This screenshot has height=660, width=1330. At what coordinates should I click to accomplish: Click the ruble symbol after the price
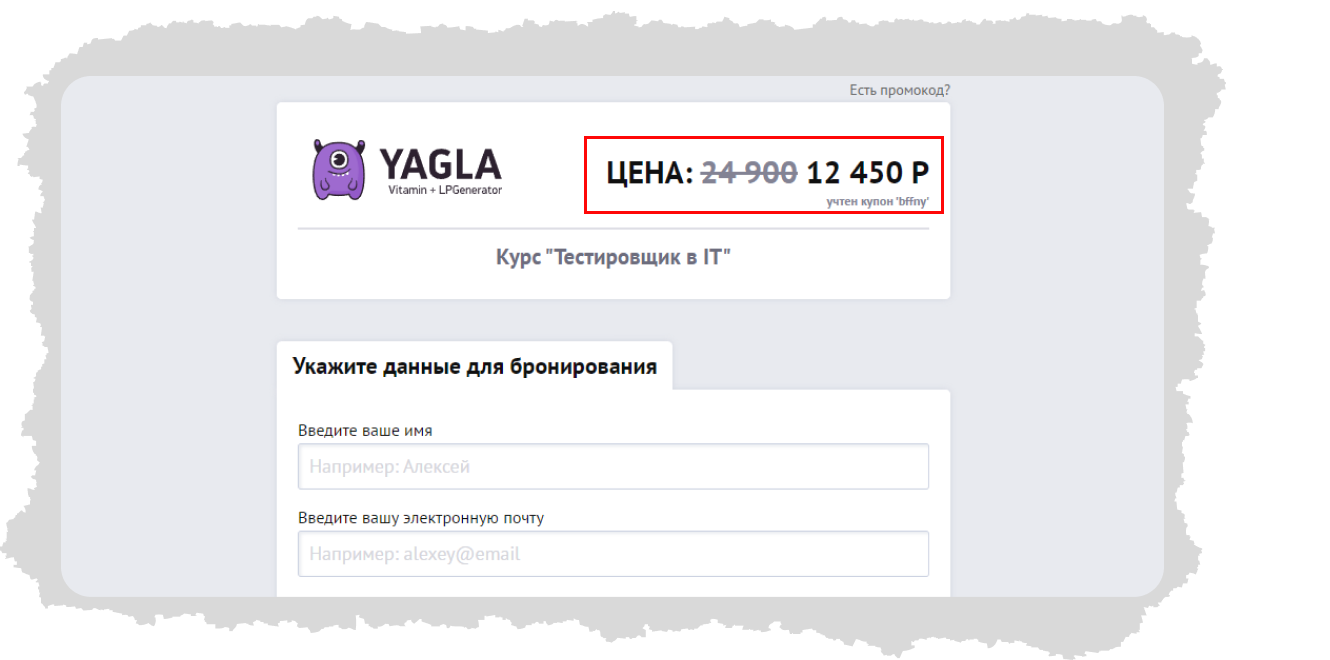coord(920,173)
